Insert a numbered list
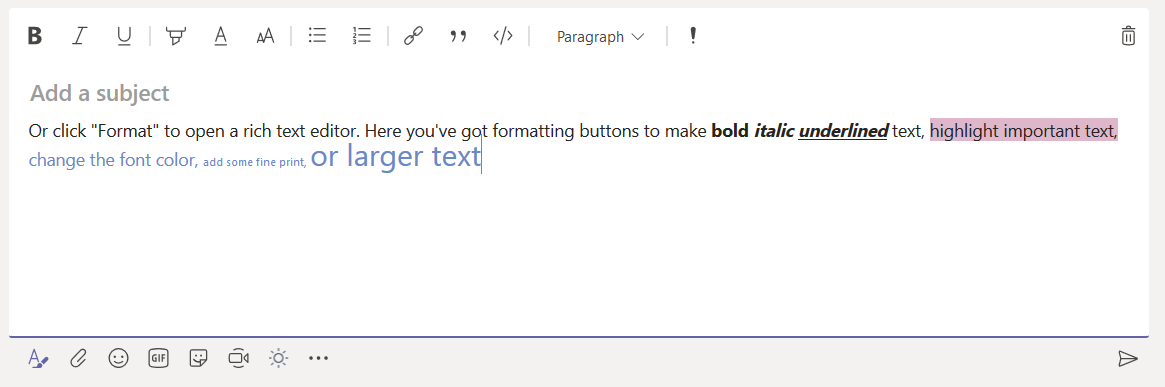This screenshot has width=1165, height=387. 361,36
